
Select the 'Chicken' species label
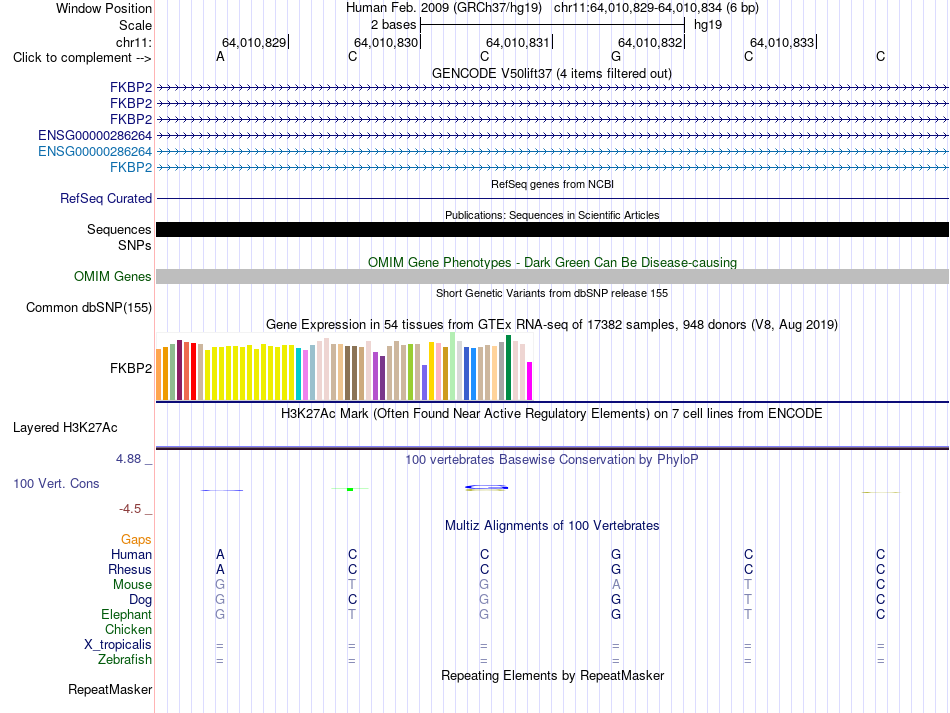point(128,629)
